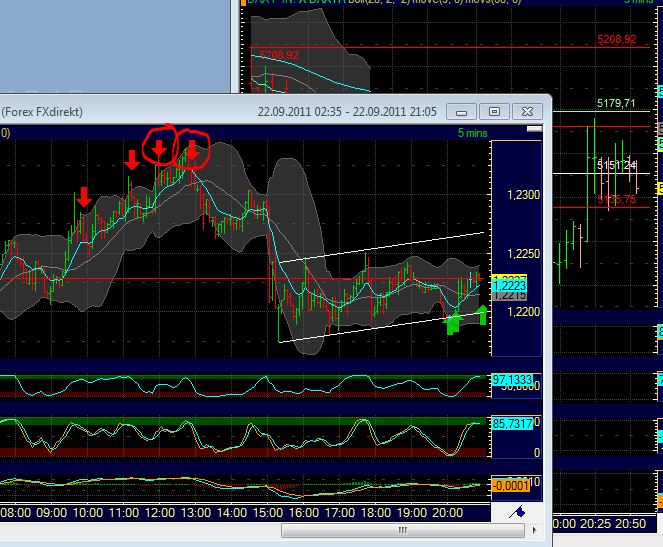Click the 97,1333 indicator value label
This screenshot has width=663, height=547.
coord(510,382)
